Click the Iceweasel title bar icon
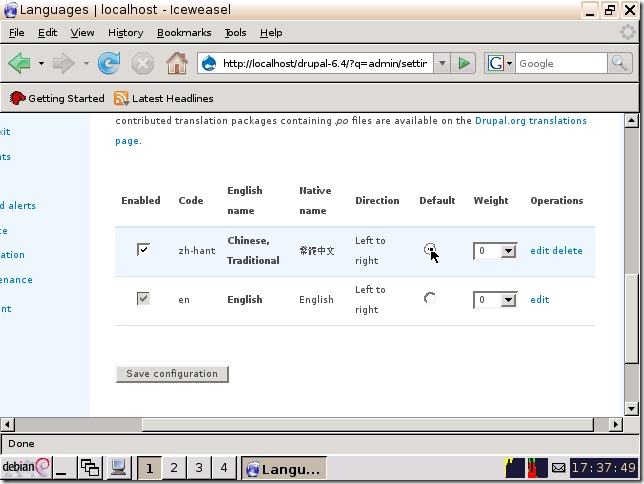This screenshot has height=484, width=644. (10, 10)
